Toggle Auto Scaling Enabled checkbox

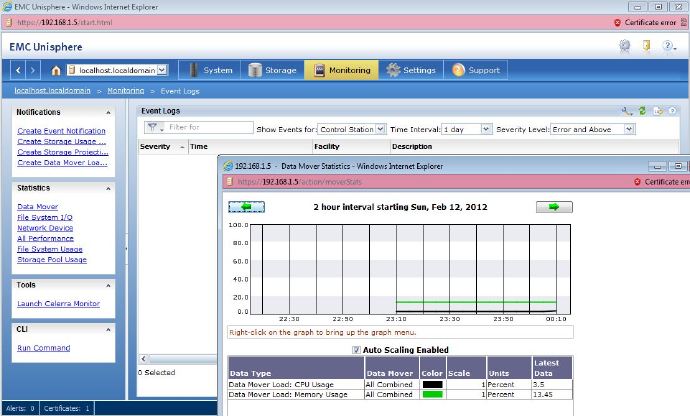356,350
